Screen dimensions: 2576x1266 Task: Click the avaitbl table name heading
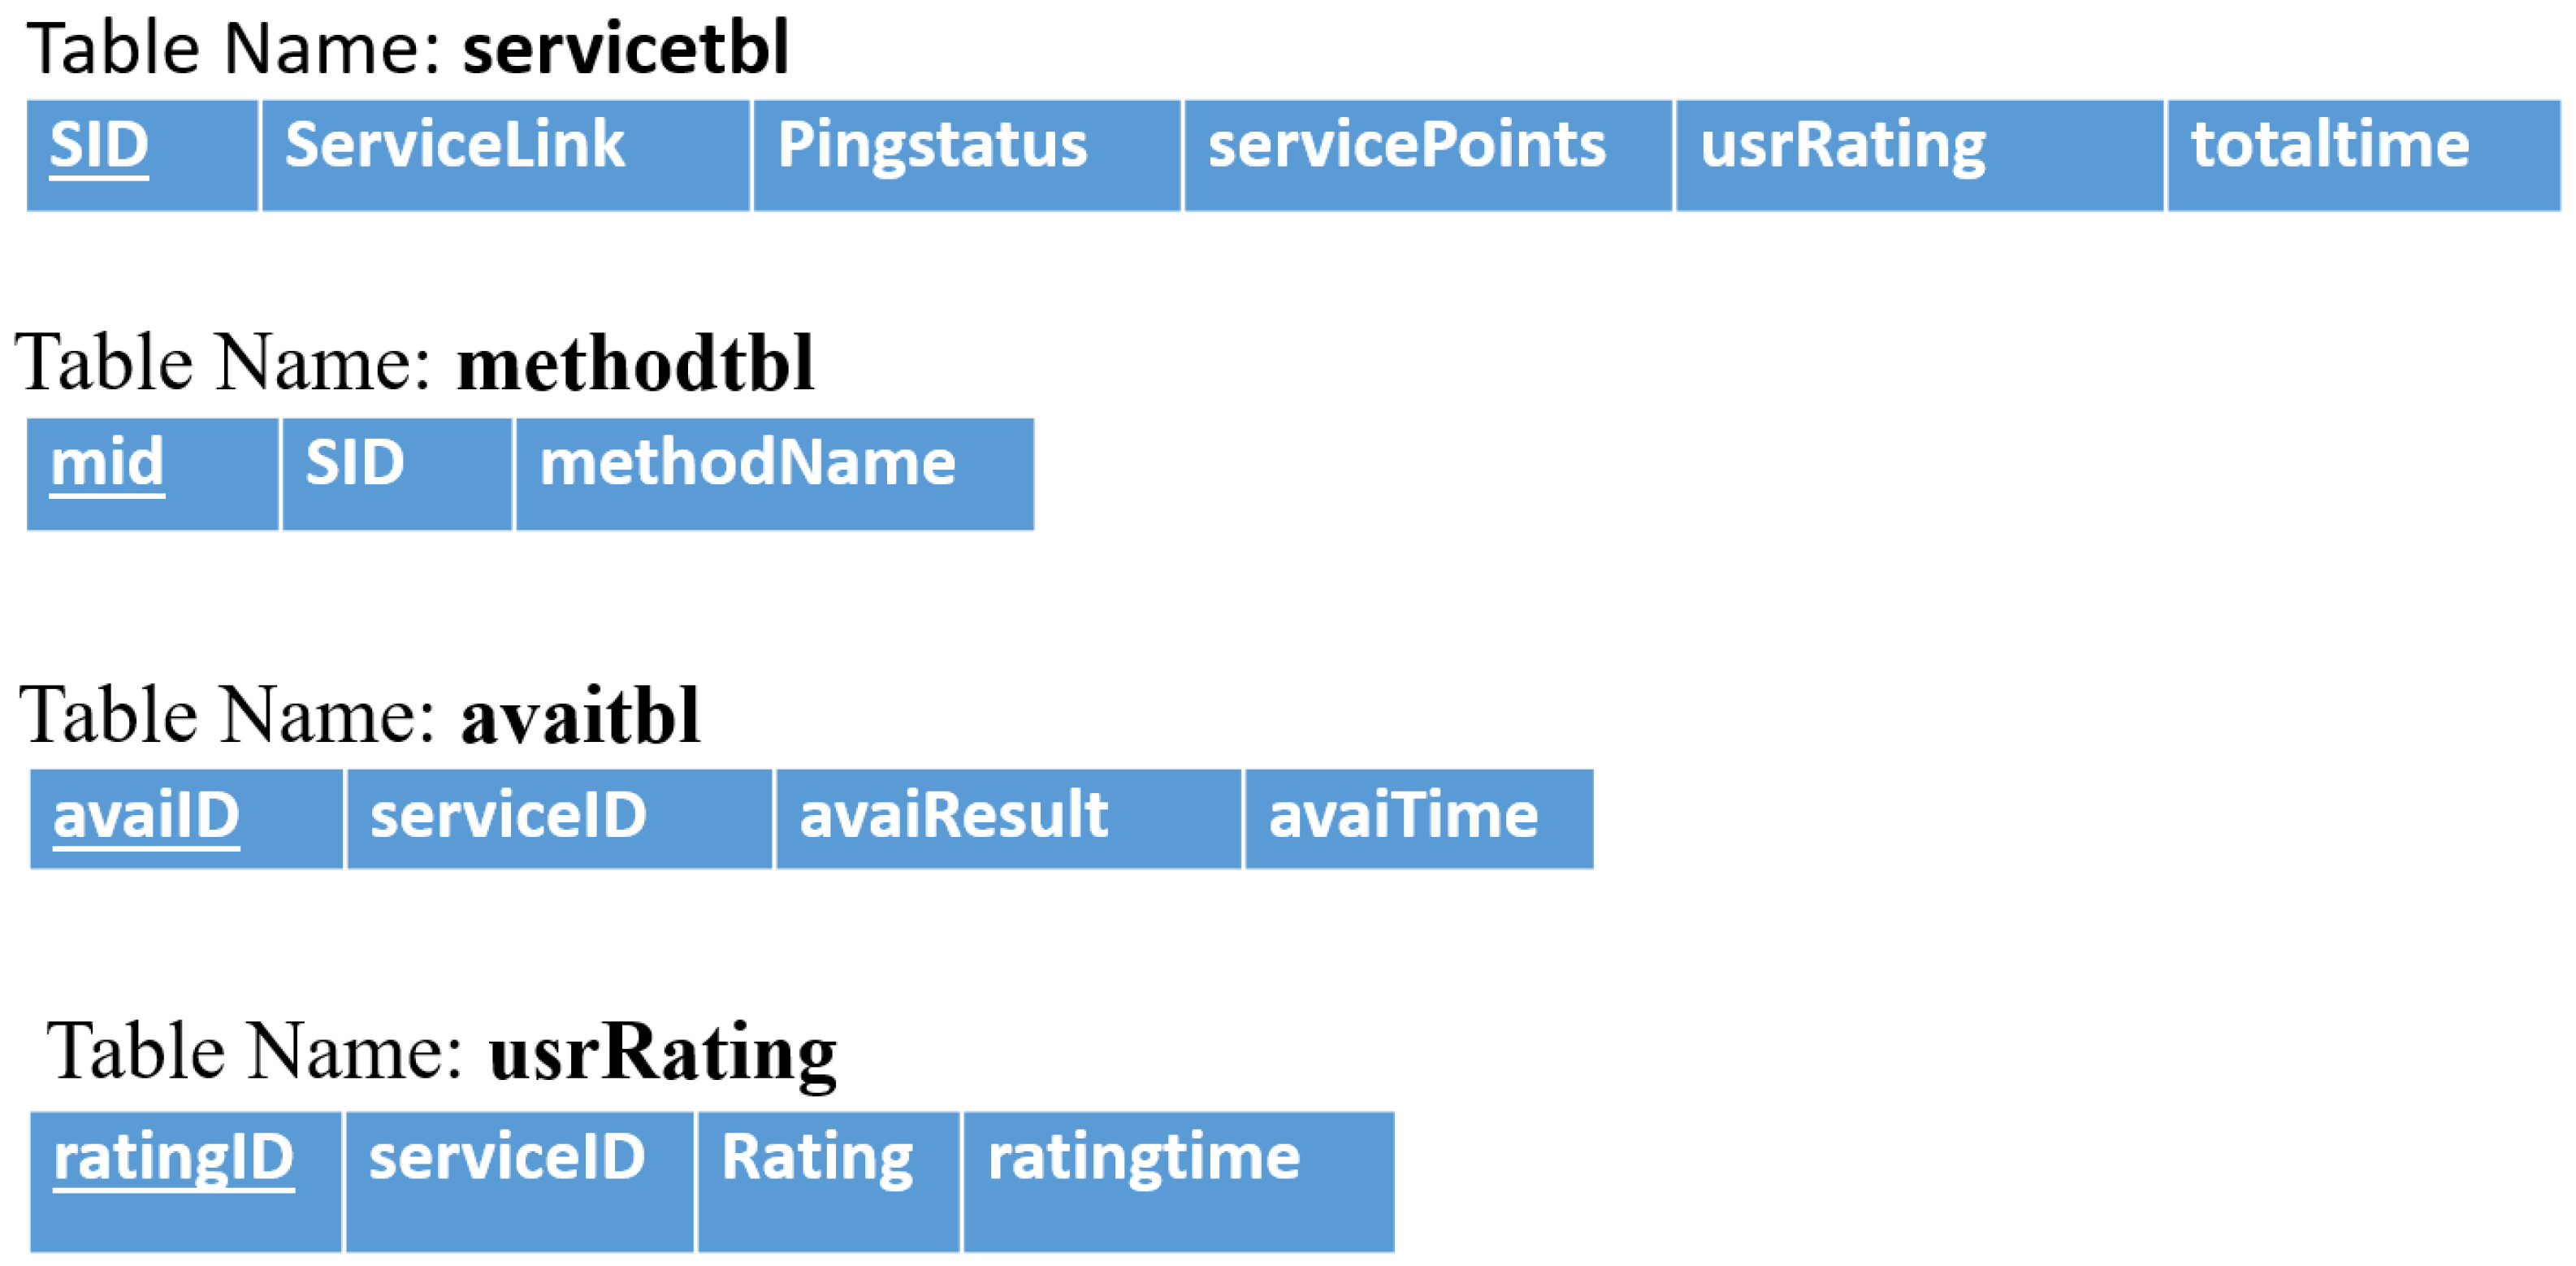coord(580,716)
